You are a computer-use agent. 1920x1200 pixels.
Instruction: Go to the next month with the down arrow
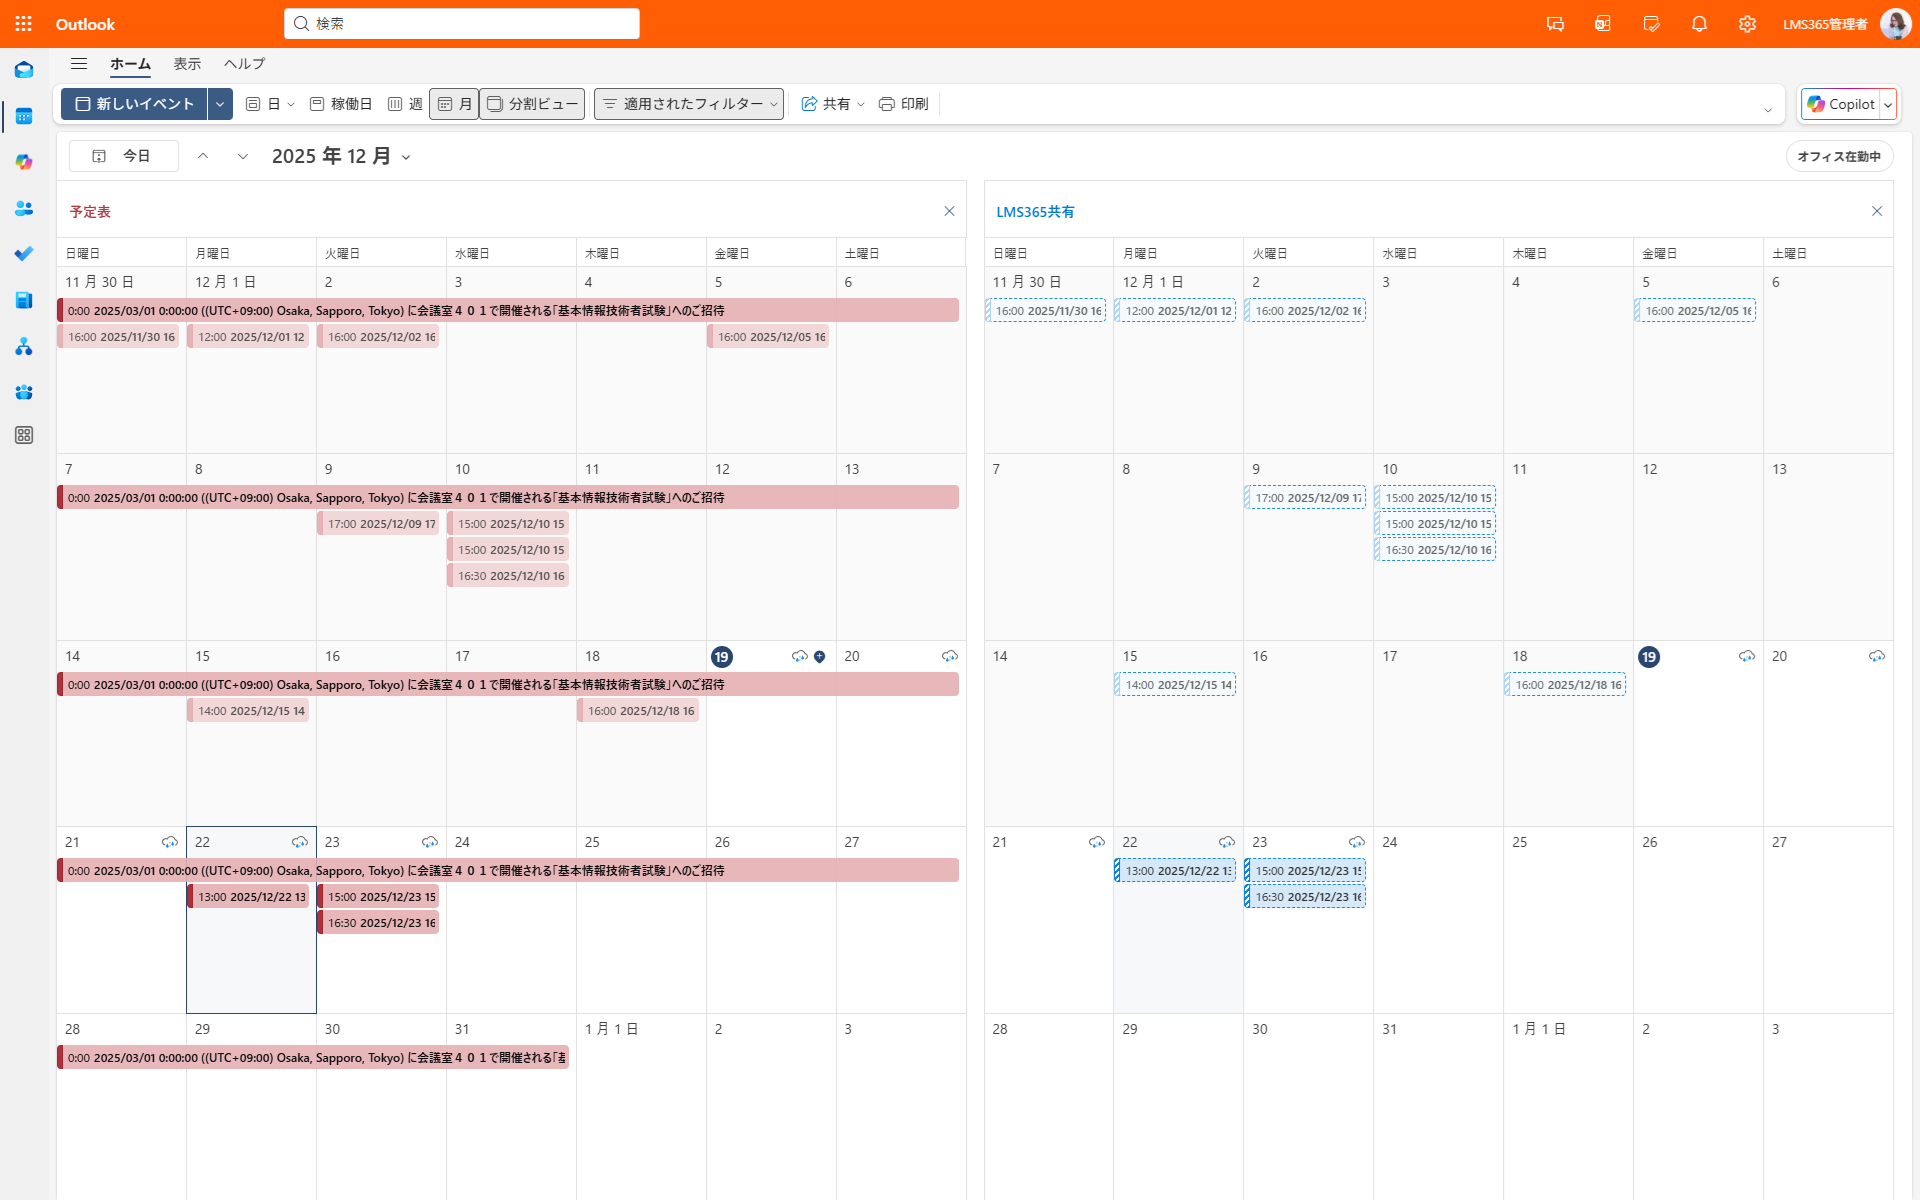[x=243, y=156]
